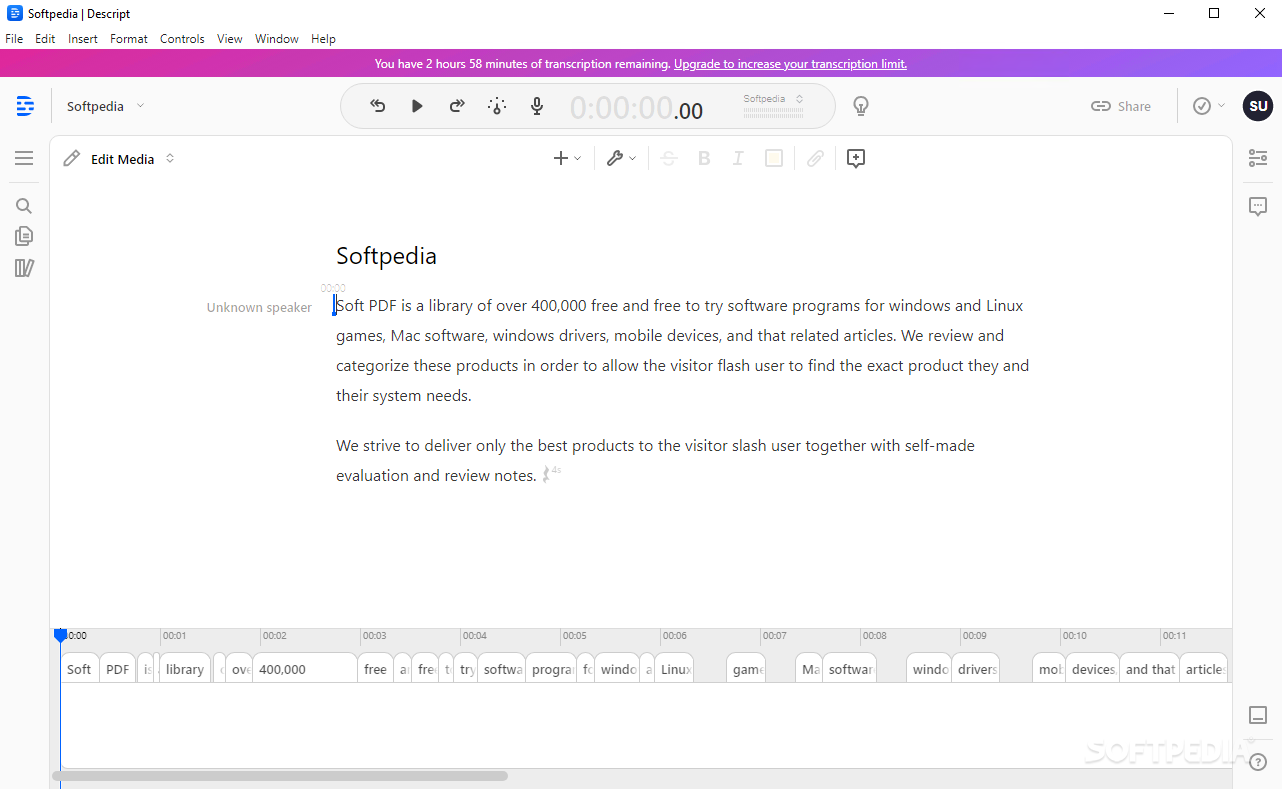Open the search icon in left sidebar

(24, 206)
